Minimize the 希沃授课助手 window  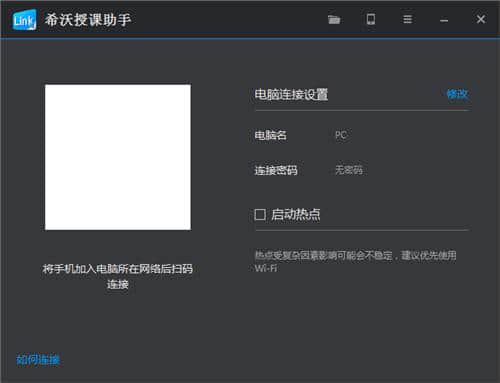[444, 21]
